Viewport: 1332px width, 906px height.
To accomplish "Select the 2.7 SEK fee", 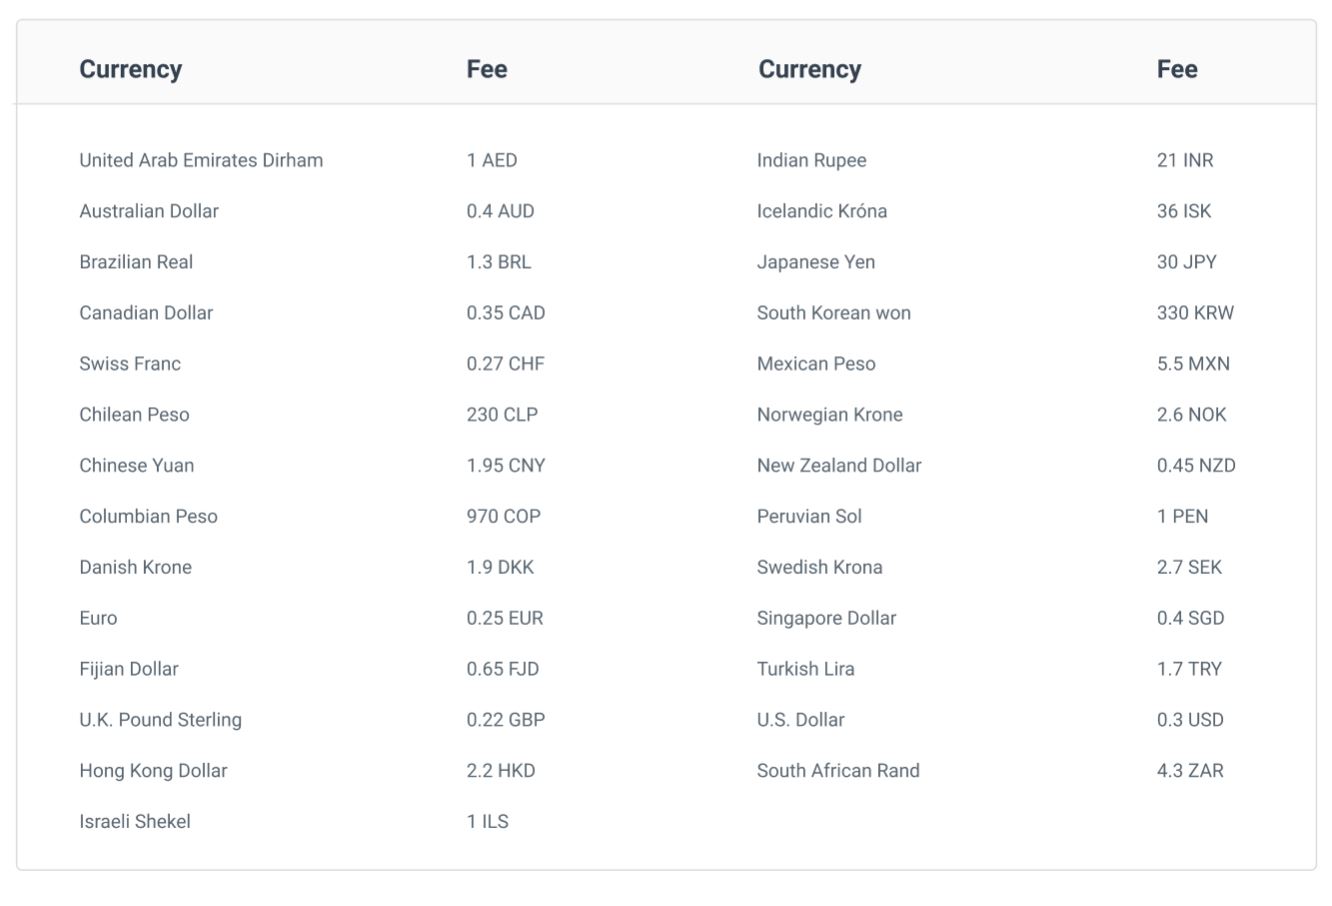I will [x=1190, y=567].
